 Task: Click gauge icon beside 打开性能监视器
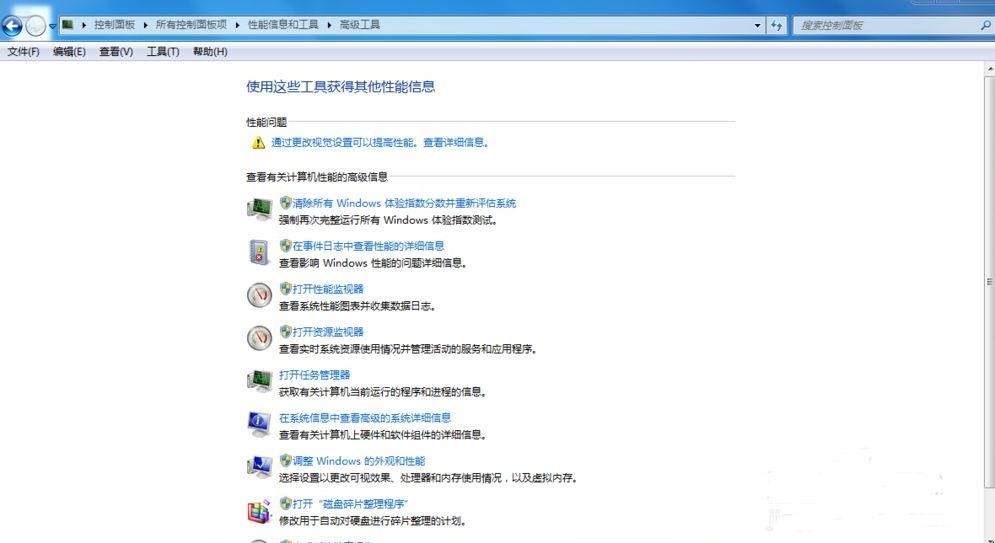[x=260, y=295]
